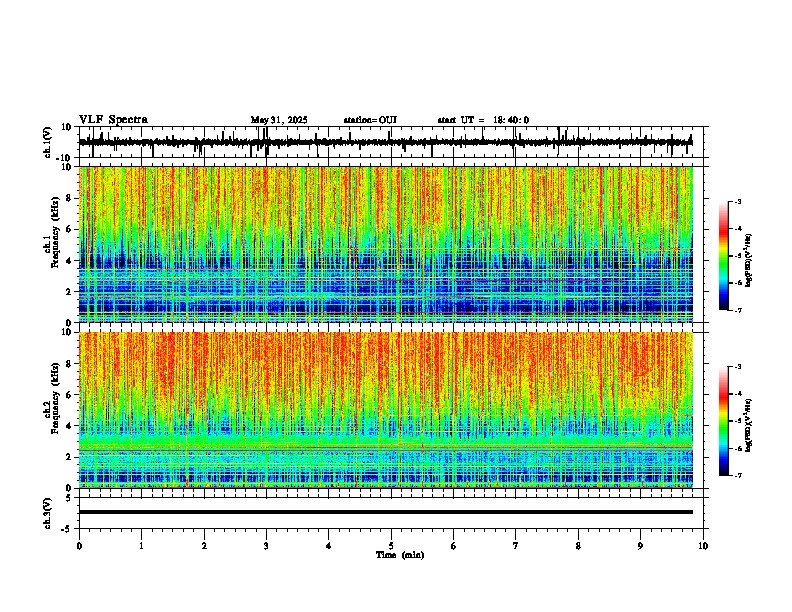Click the "3" tick on the time axis
The height and width of the screenshot is (612, 792).
click(266, 546)
